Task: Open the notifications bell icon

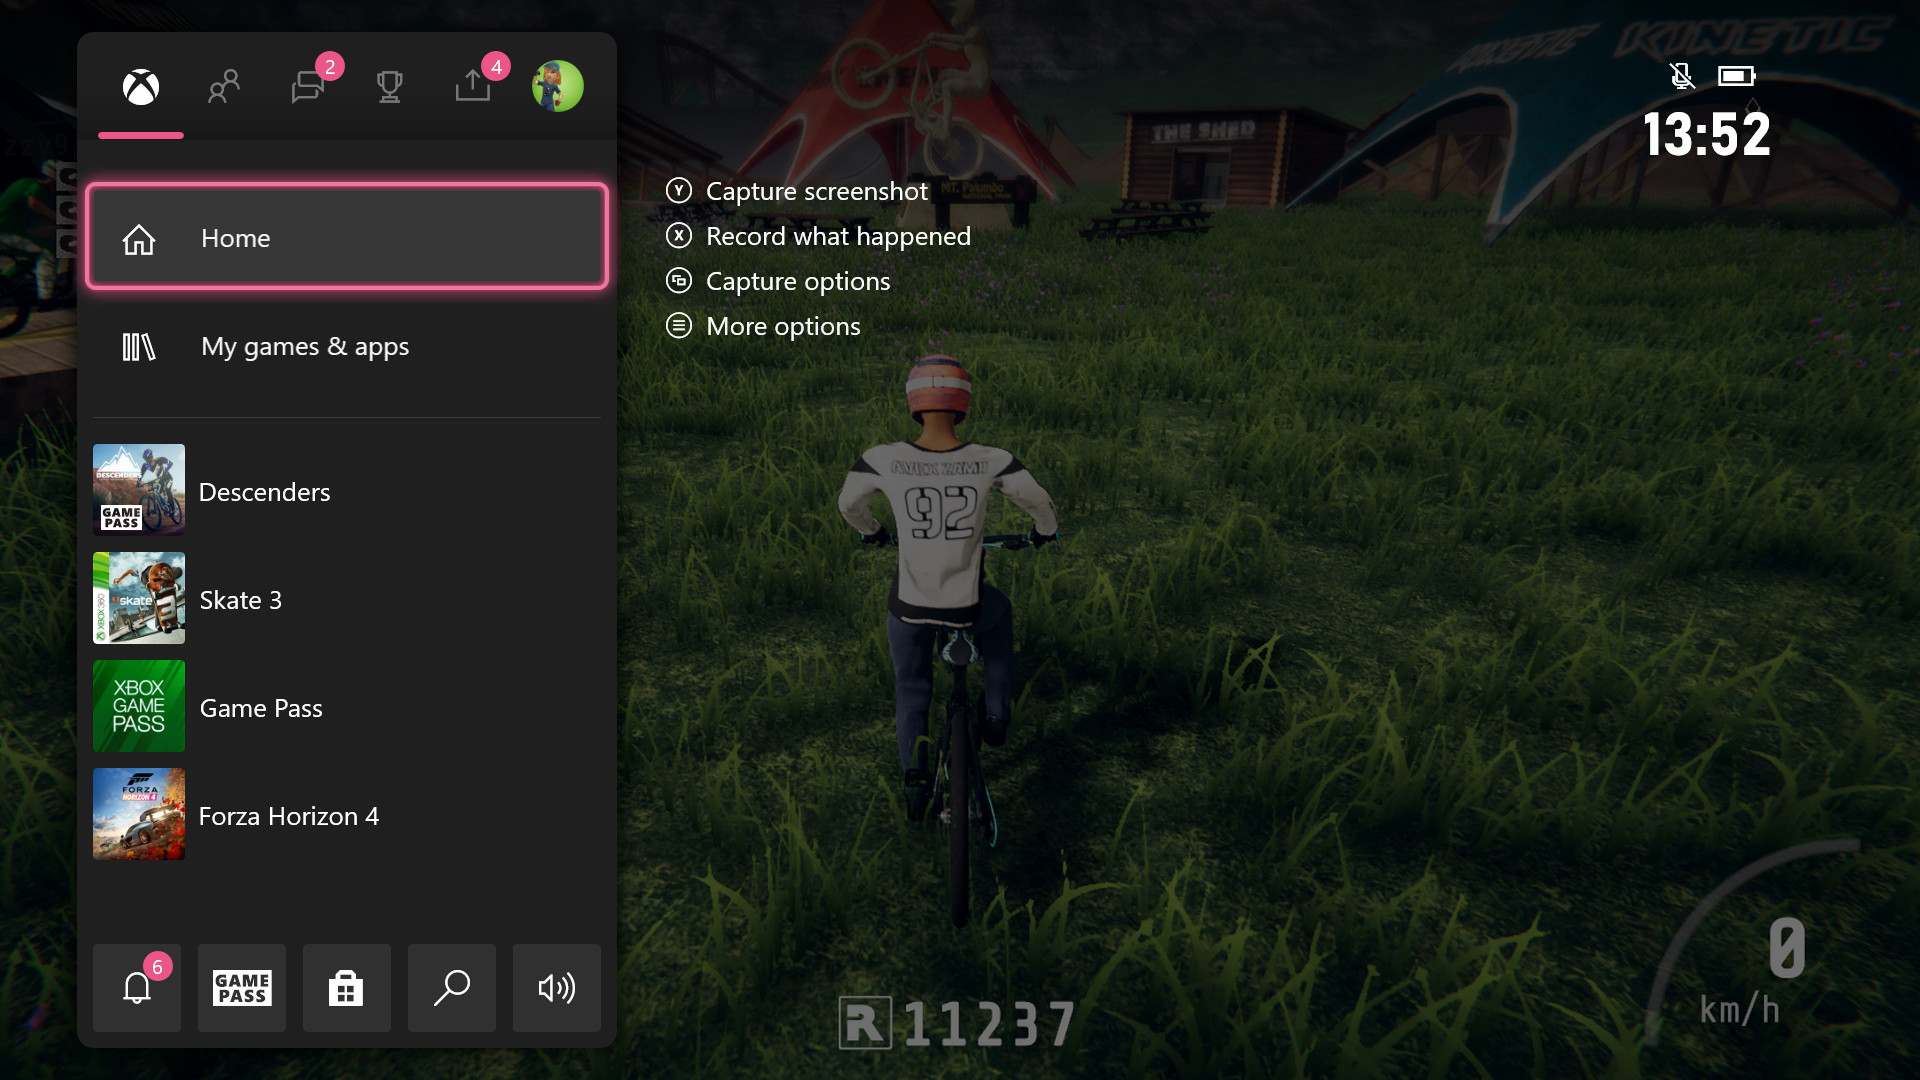Action: [x=136, y=986]
